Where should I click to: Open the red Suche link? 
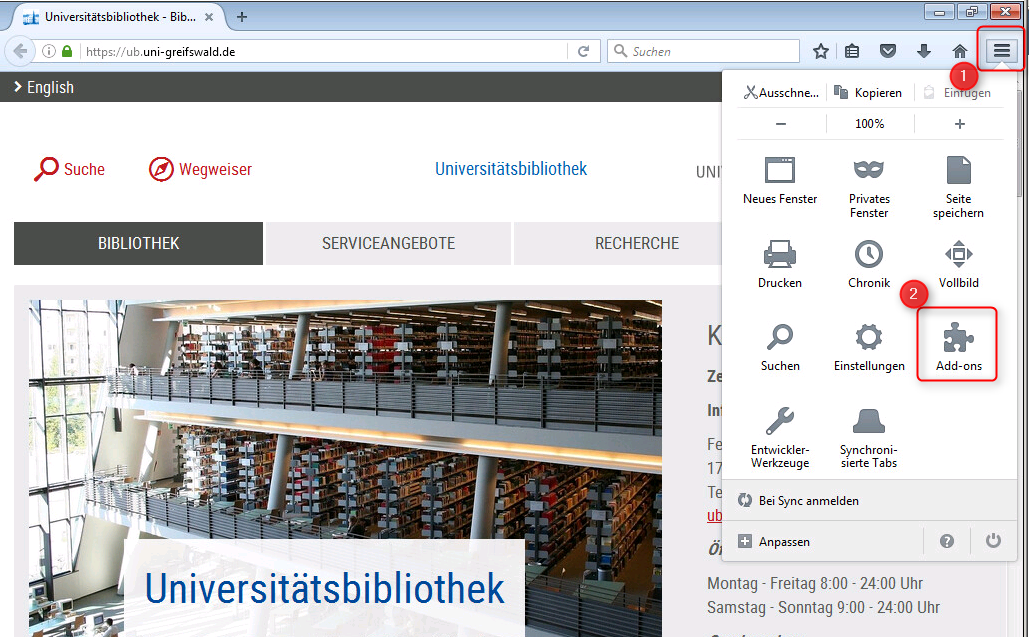point(70,169)
